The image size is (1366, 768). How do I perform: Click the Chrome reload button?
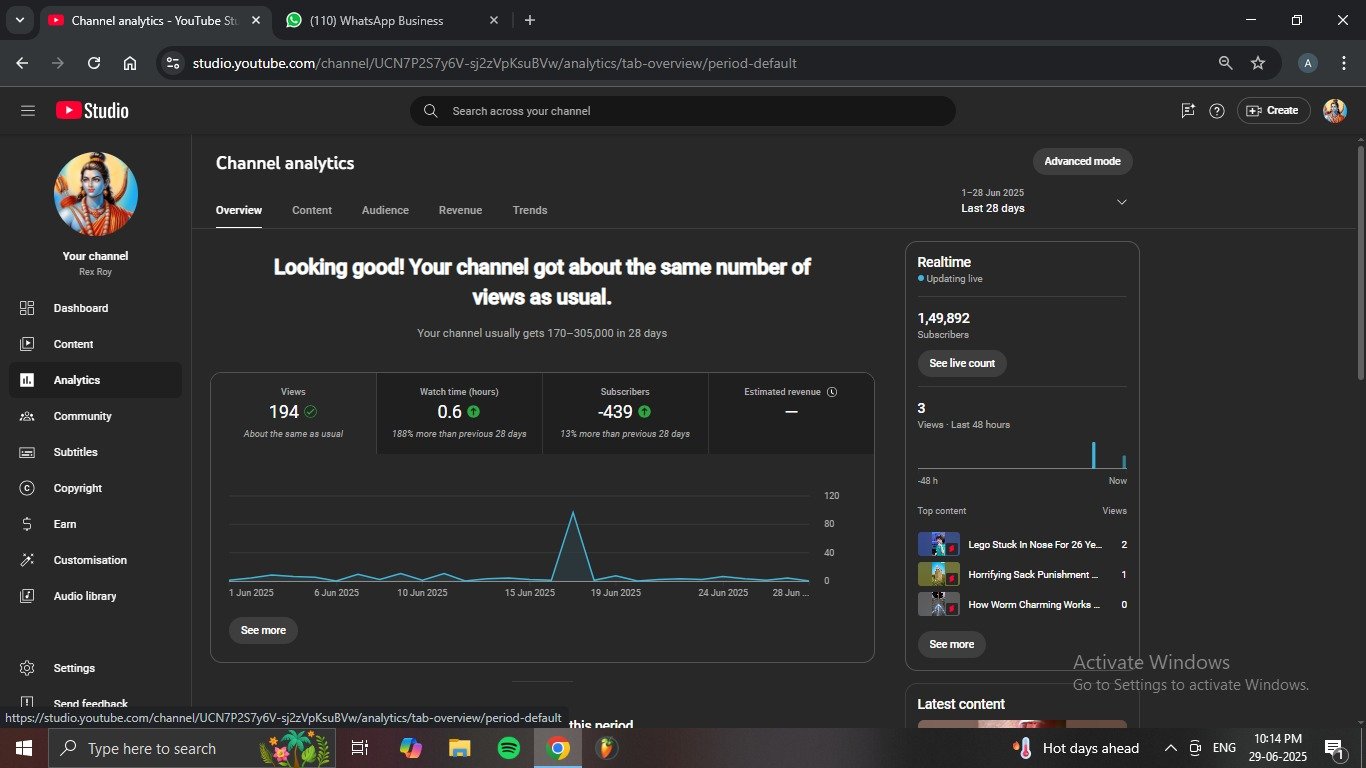pyautogui.click(x=94, y=63)
